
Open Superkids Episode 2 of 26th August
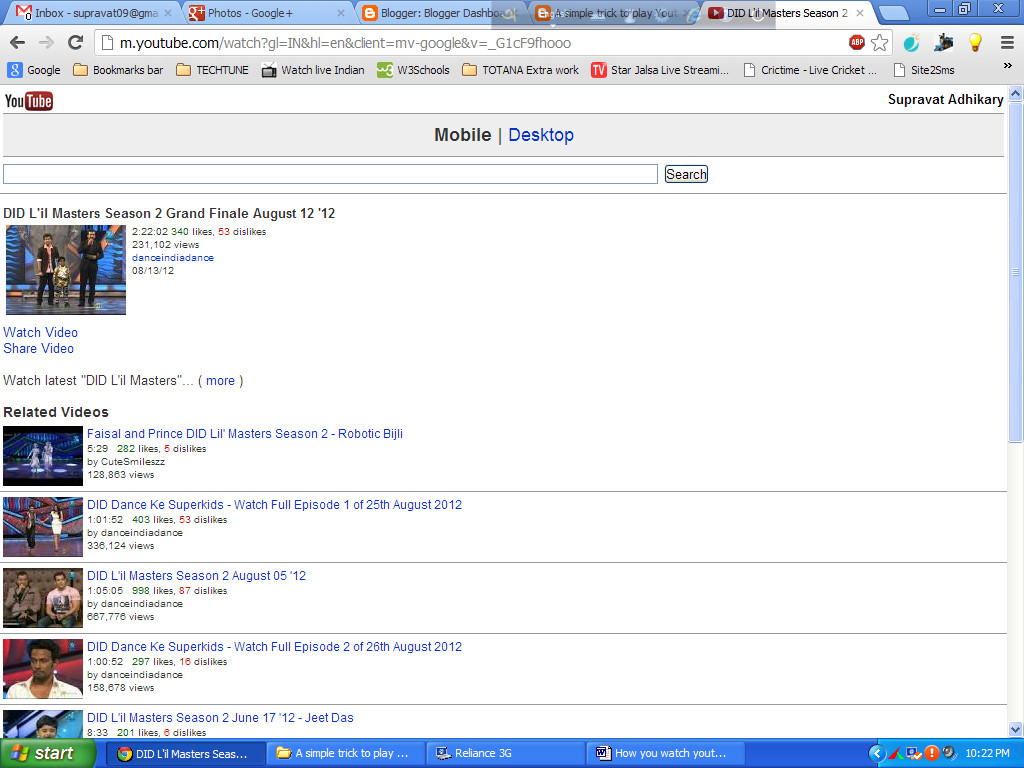(x=274, y=647)
